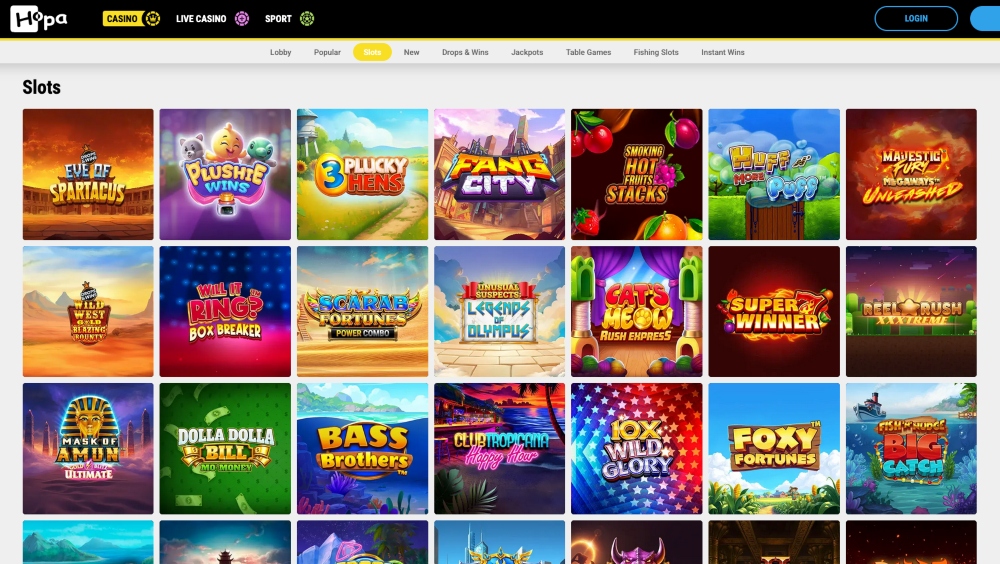The height and width of the screenshot is (564, 1000).
Task: Play the Fang City slot
Action: point(499,174)
